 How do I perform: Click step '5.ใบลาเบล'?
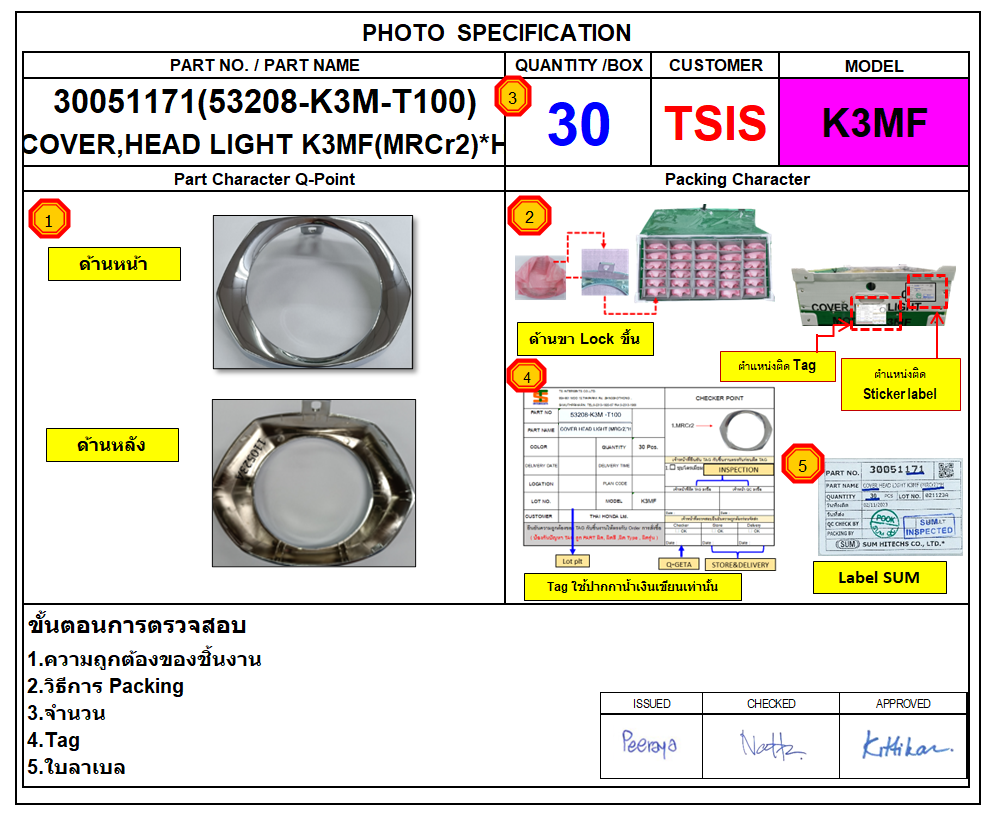point(76,767)
